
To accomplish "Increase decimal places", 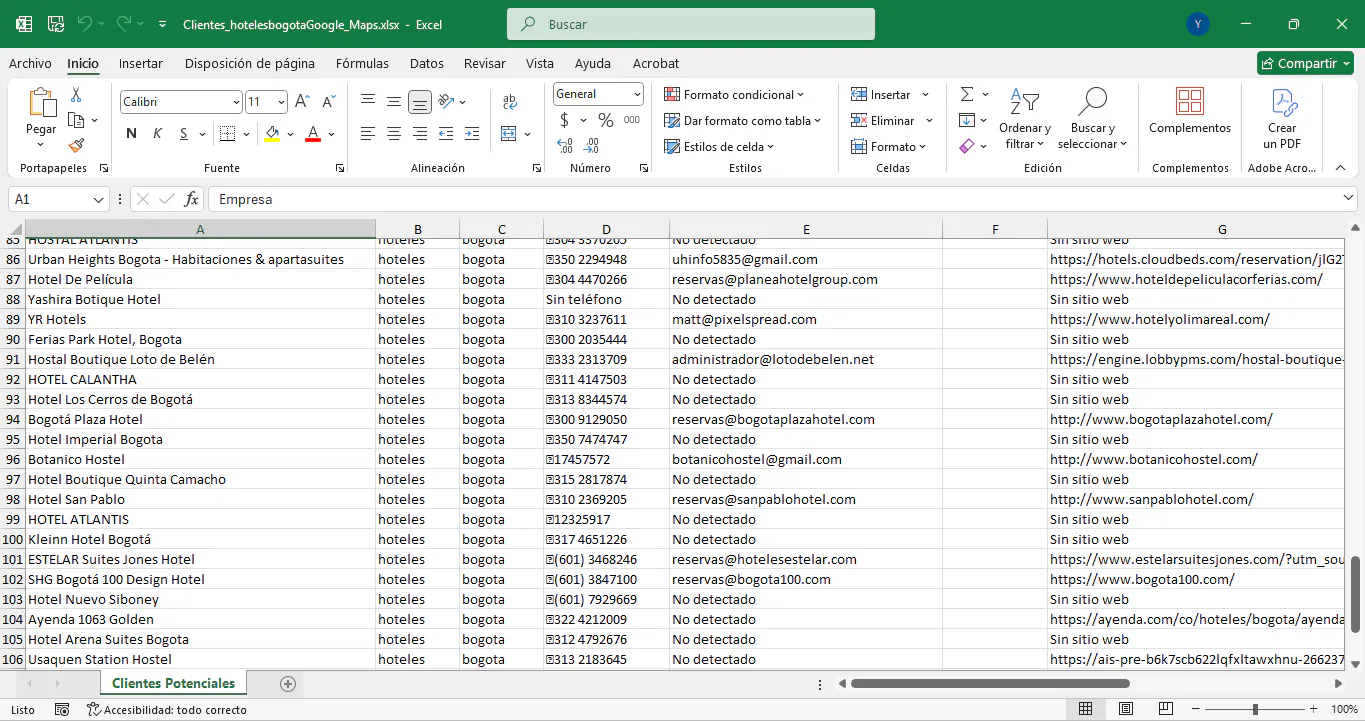I will 565,145.
